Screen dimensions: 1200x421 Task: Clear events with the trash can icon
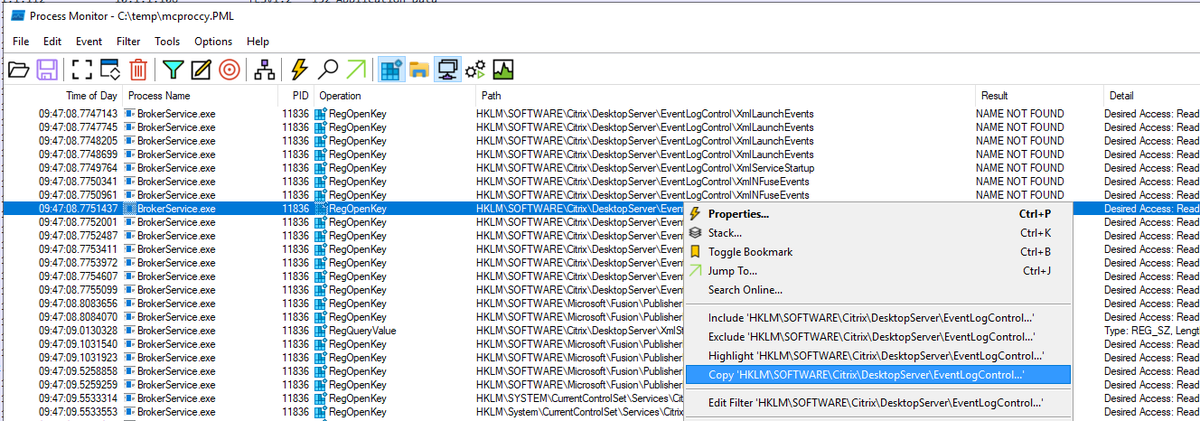[139, 69]
